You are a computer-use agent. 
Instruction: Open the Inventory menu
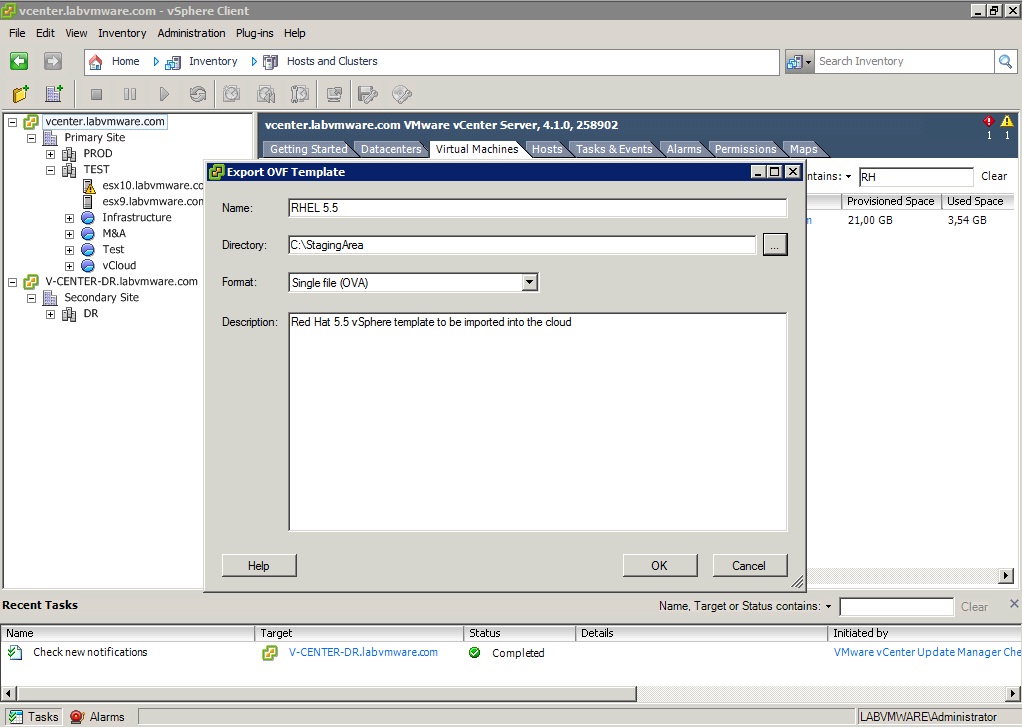point(122,33)
